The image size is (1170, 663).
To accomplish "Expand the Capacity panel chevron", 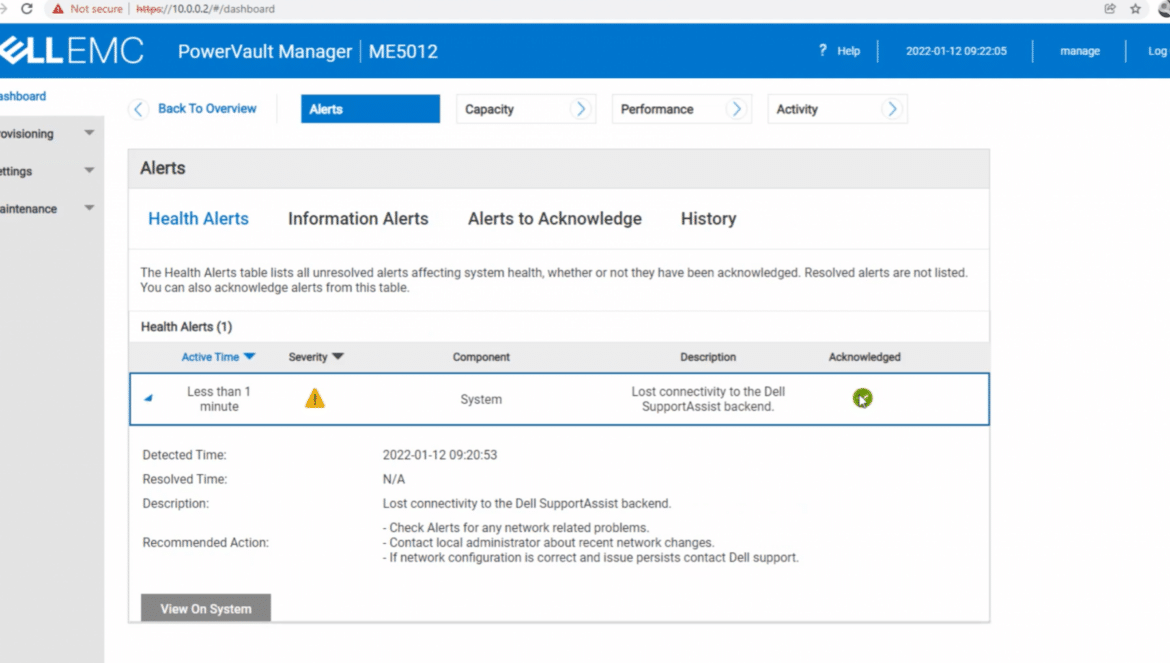I will [581, 109].
